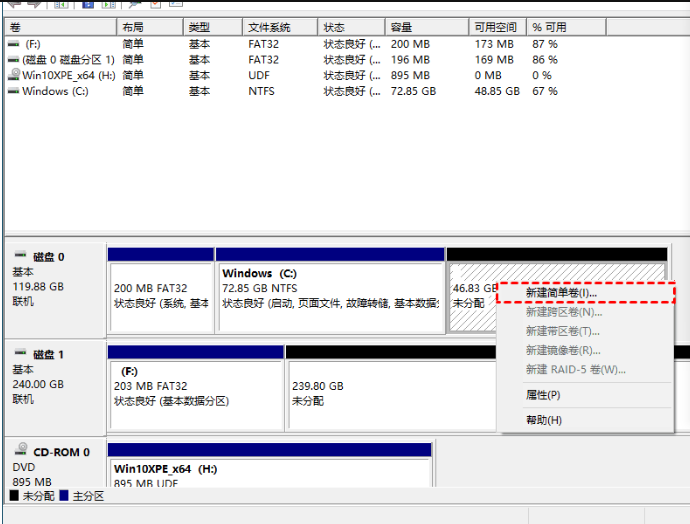Image resolution: width=690 pixels, height=524 pixels.
Task: Sort by the 容量 column header
Action: point(427,27)
